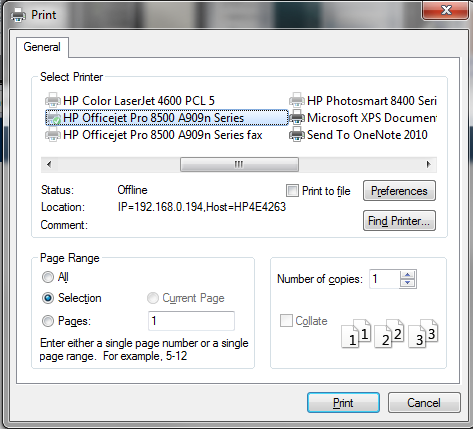
Task: Open printer Preferences
Action: pyautogui.click(x=399, y=191)
